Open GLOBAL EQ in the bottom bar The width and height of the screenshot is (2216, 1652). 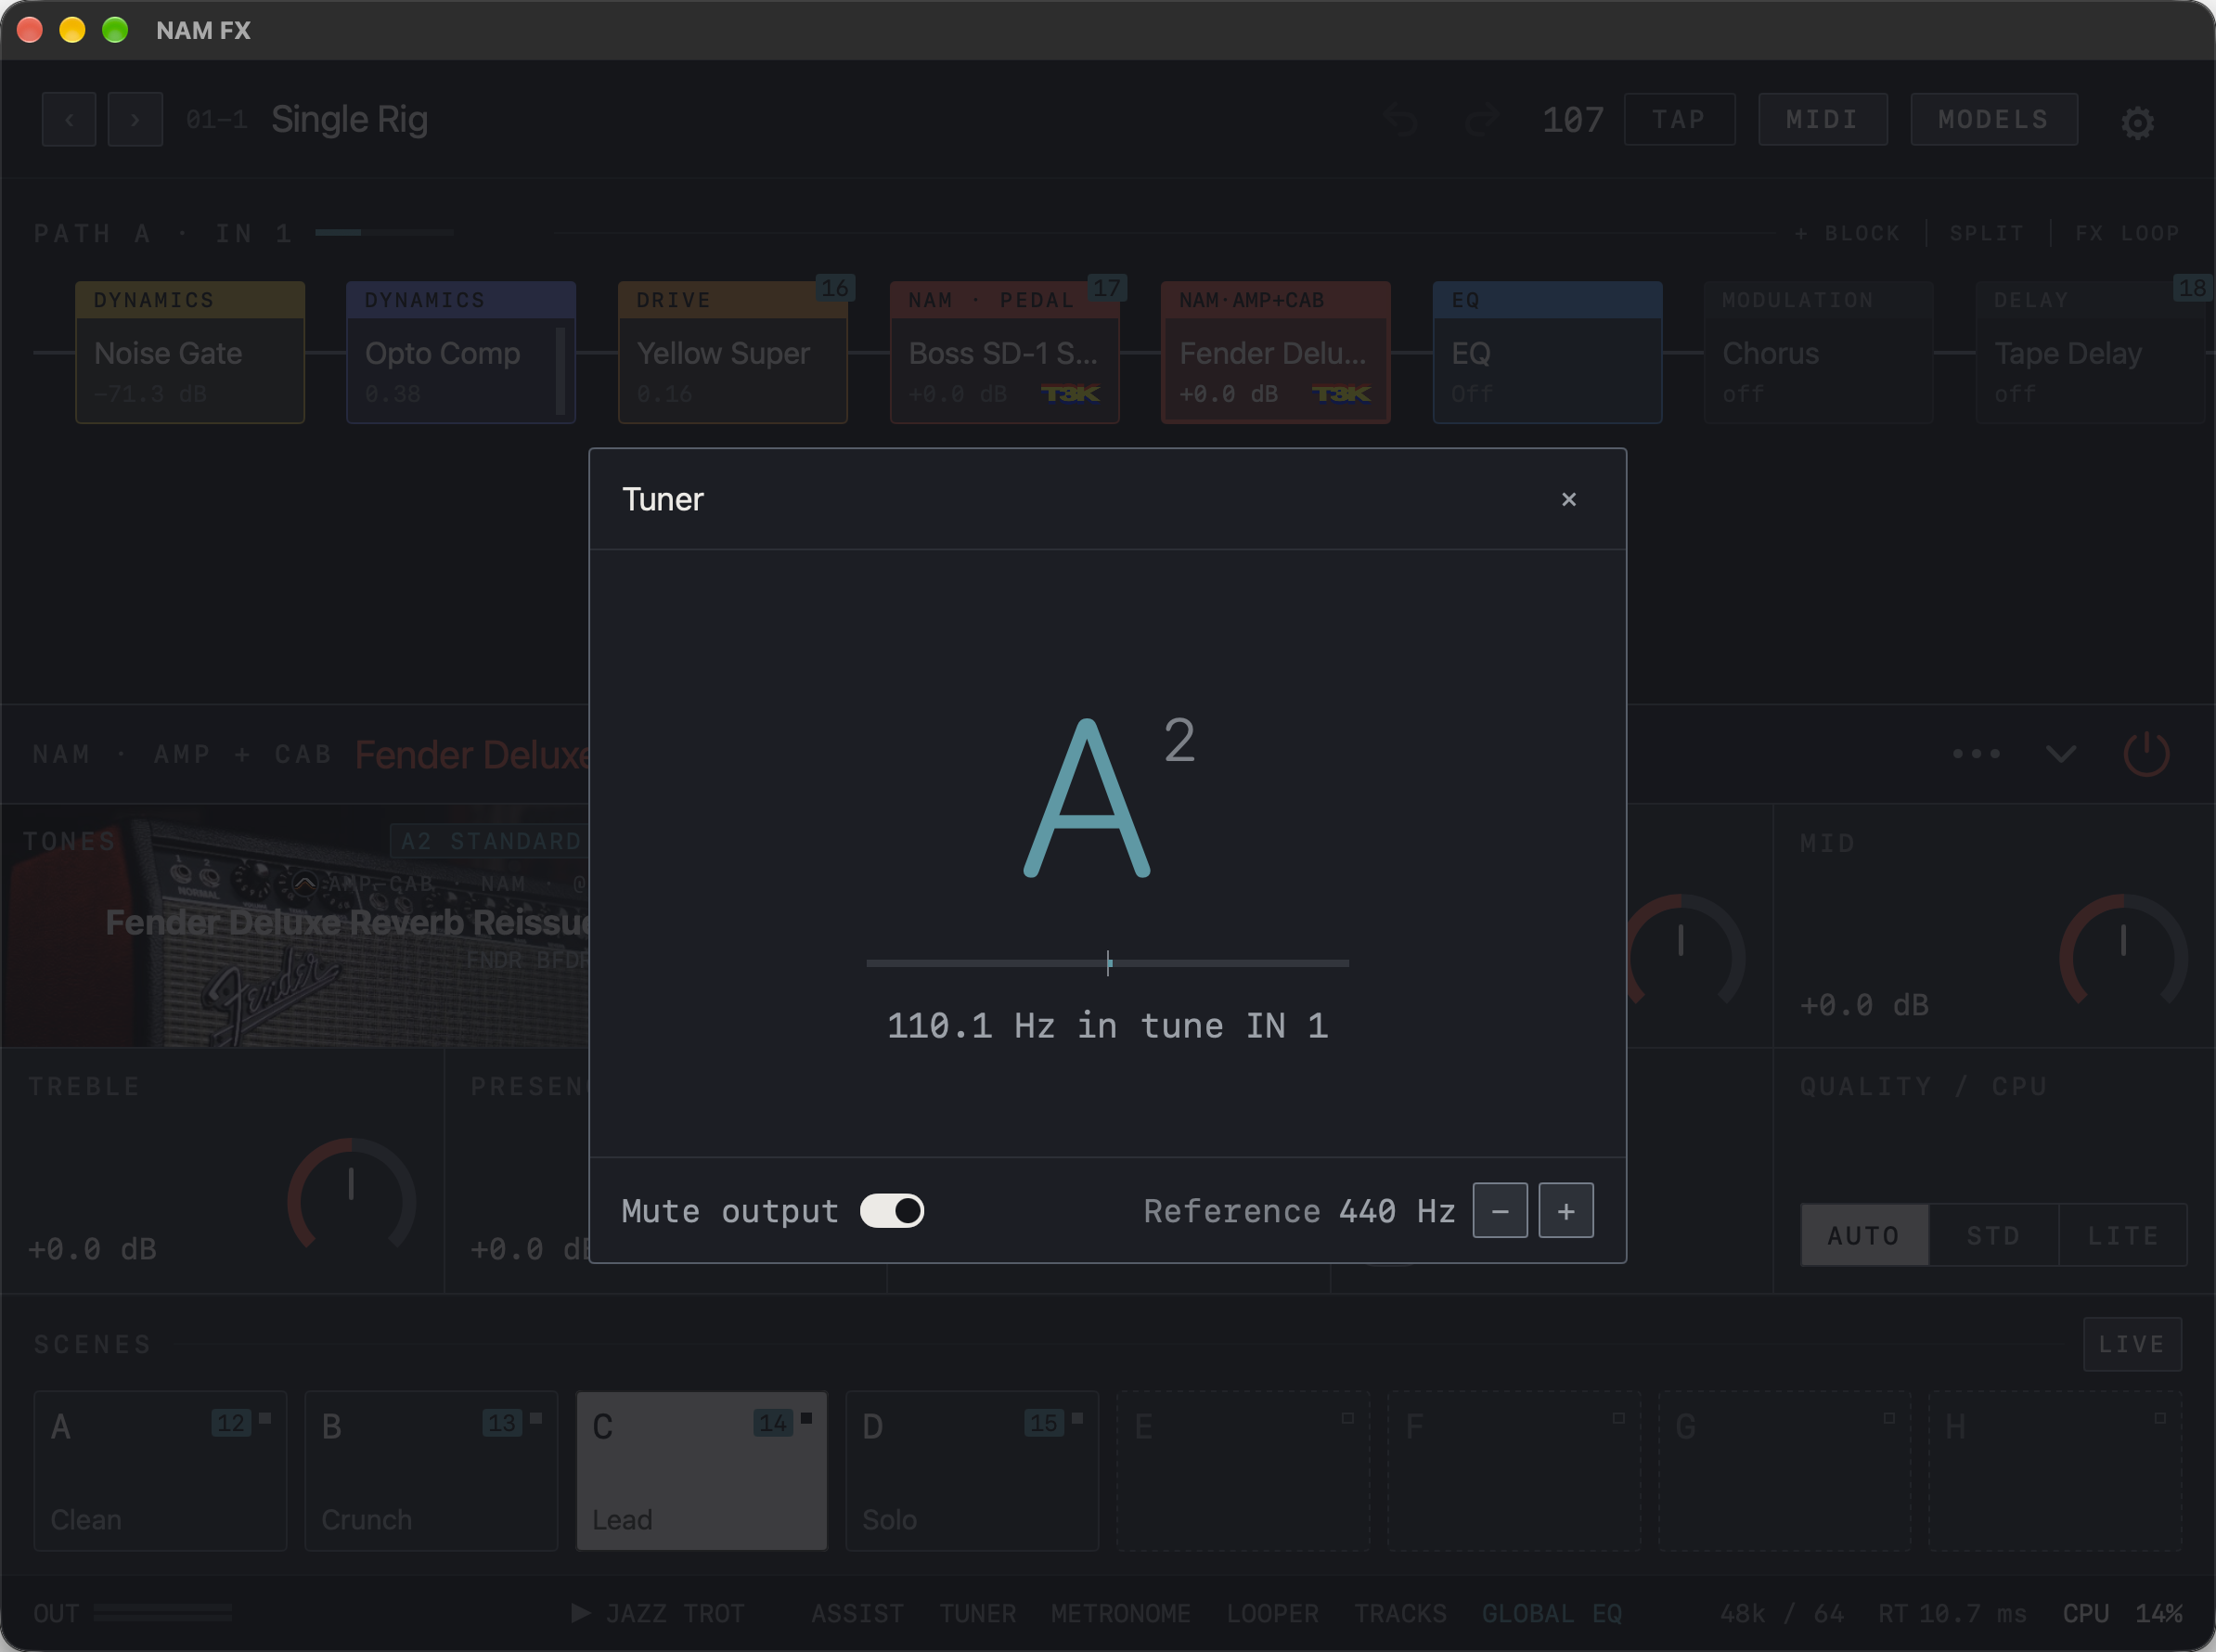click(x=1552, y=1614)
